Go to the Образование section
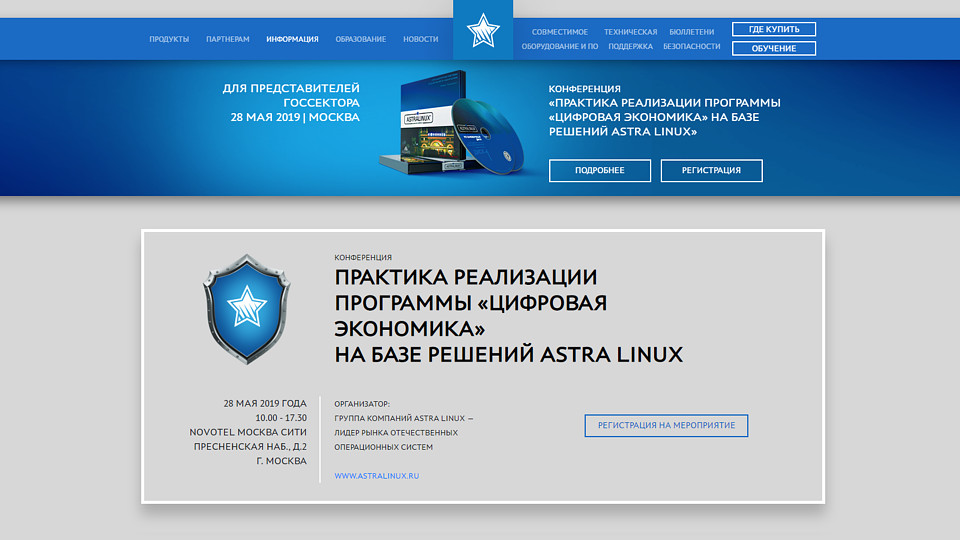 coord(360,39)
